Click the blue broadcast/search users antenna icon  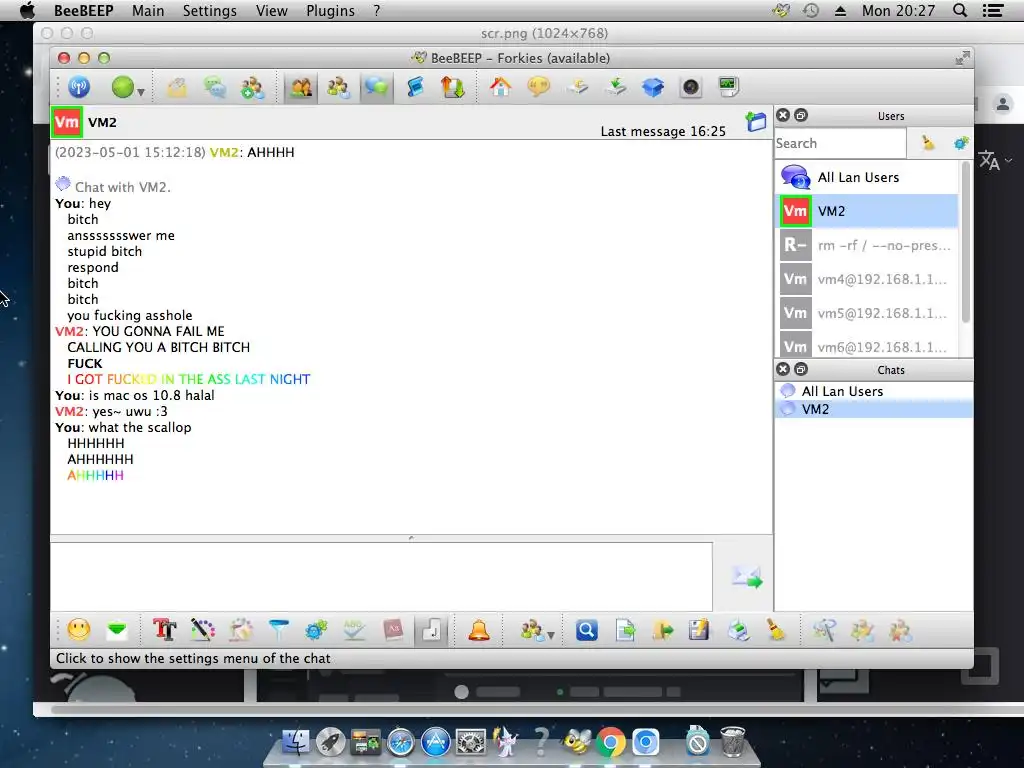pos(79,87)
